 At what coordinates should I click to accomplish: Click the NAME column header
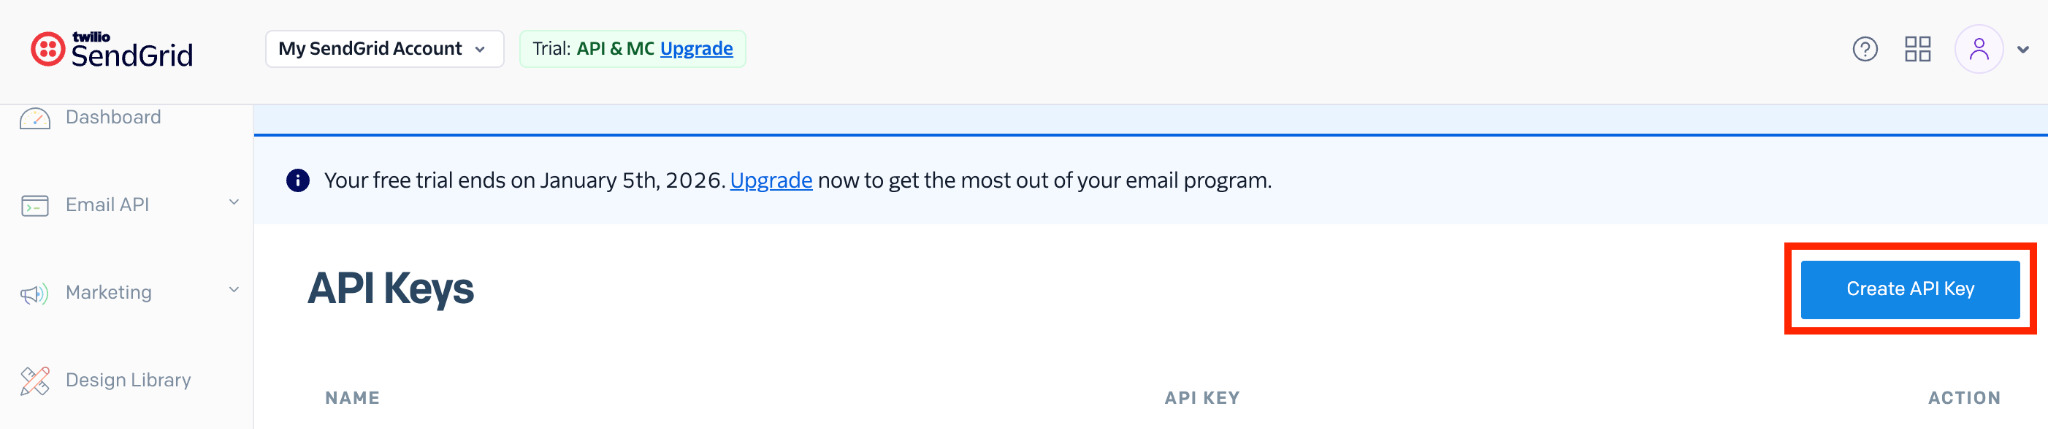[352, 398]
